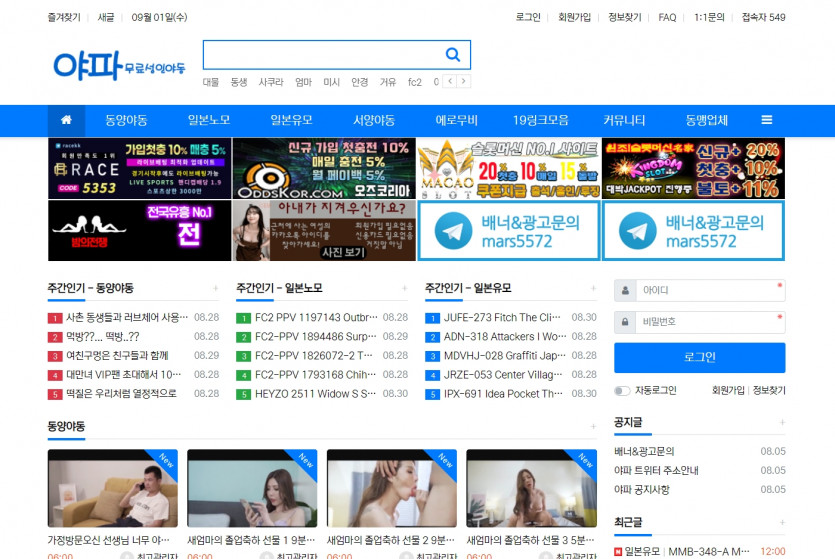Click the user icon in the 아이디 field

click(625, 291)
